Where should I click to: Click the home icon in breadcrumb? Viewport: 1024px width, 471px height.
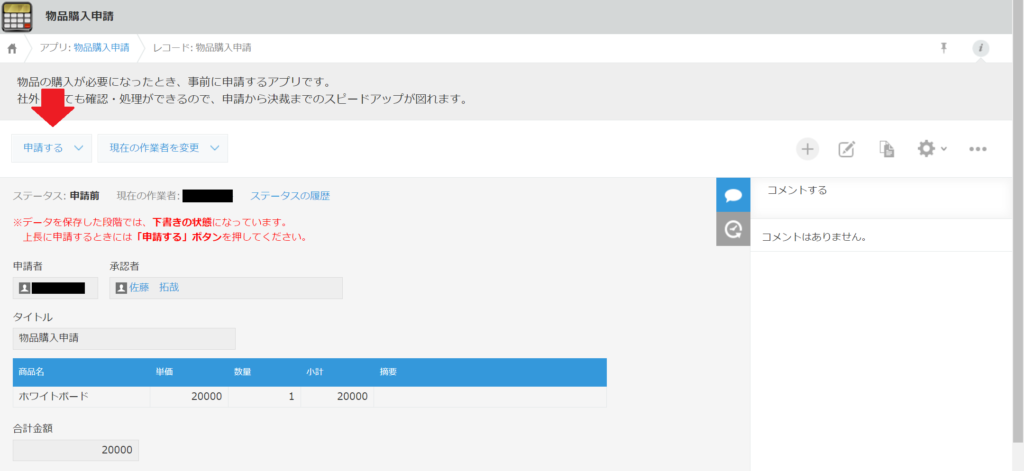click(12, 48)
